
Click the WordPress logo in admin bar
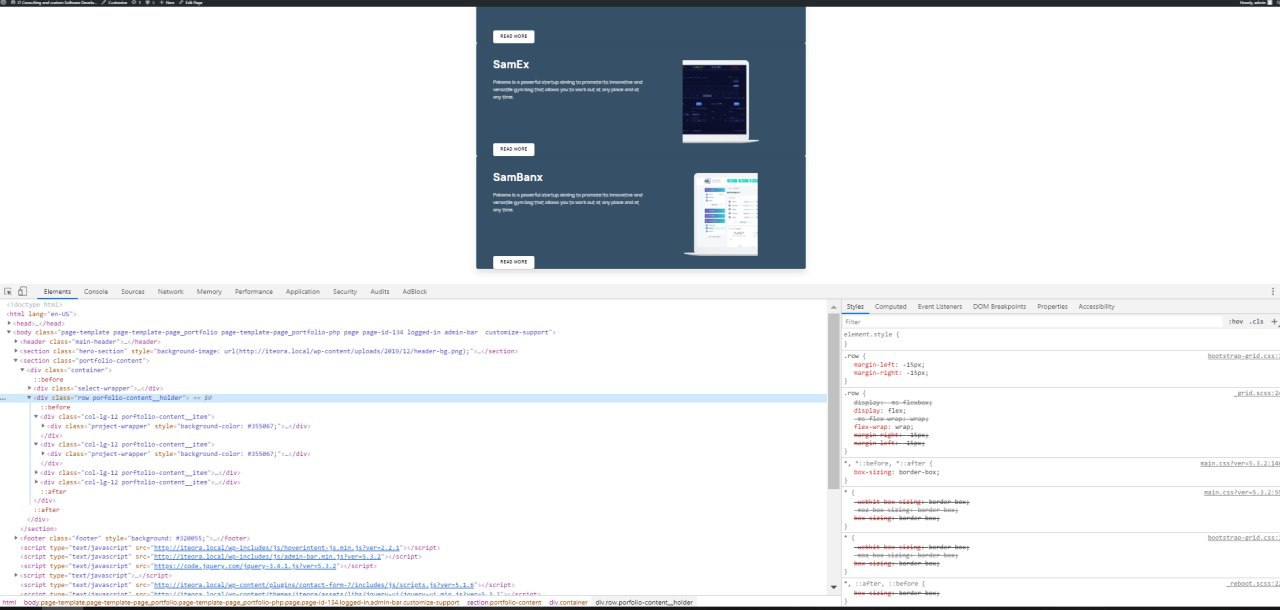tap(5, 3)
